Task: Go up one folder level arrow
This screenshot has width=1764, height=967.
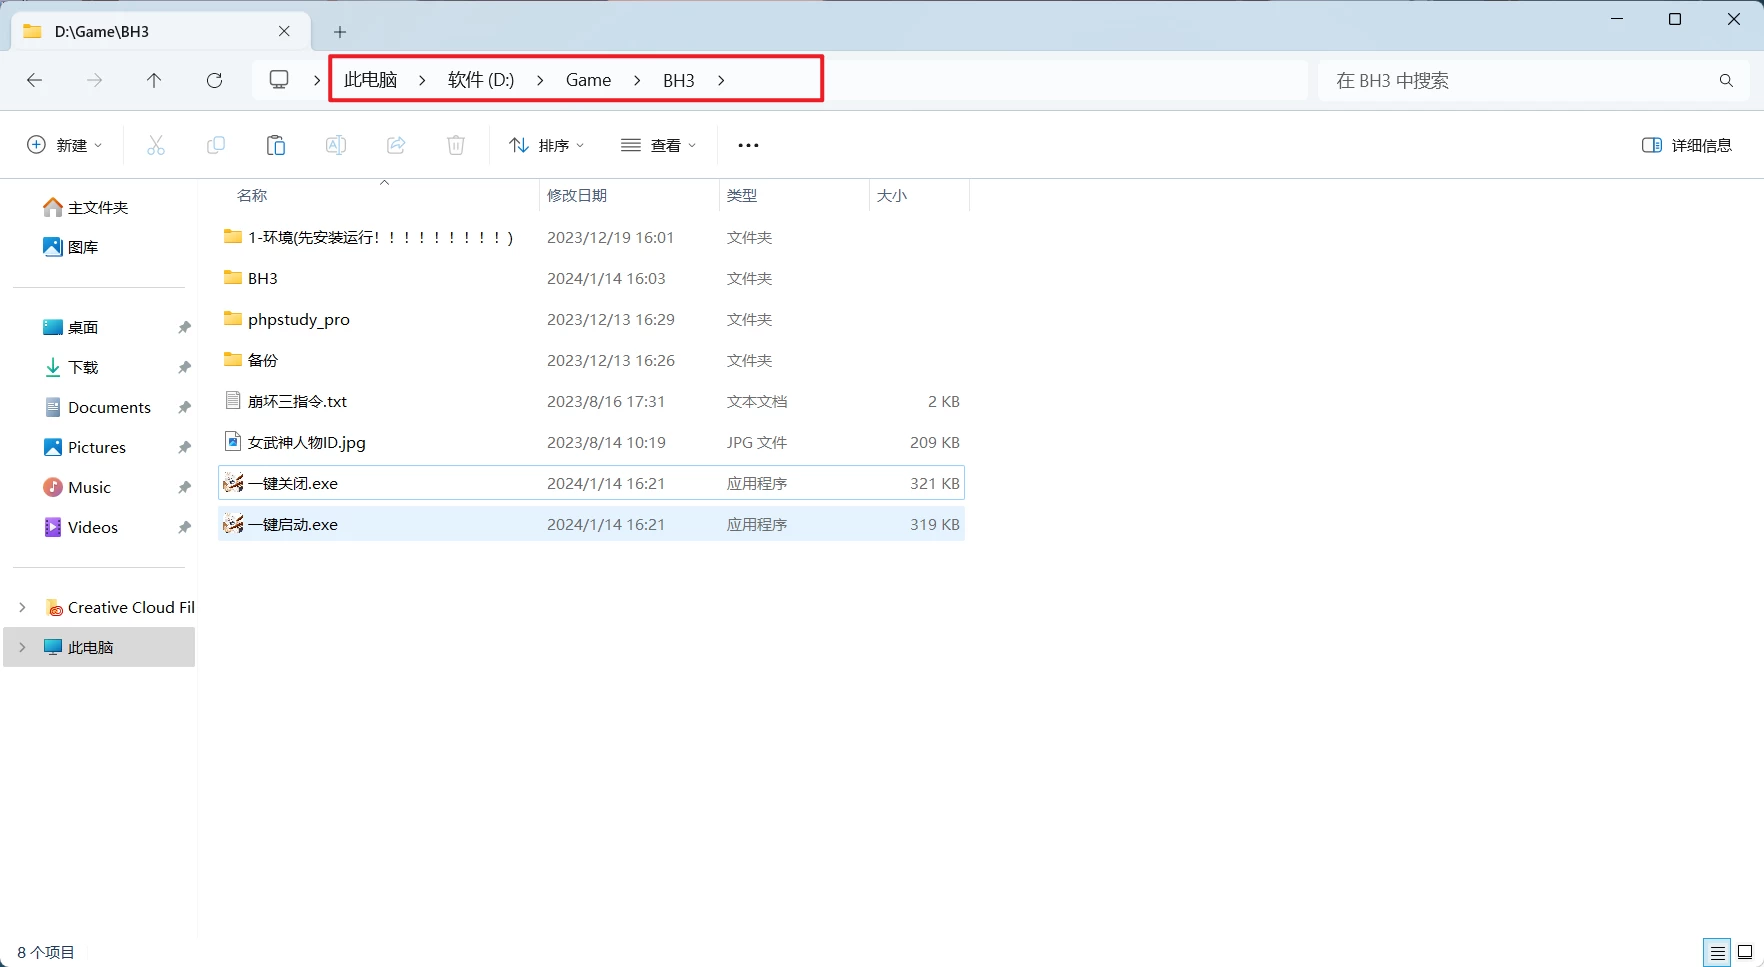Action: coord(154,80)
